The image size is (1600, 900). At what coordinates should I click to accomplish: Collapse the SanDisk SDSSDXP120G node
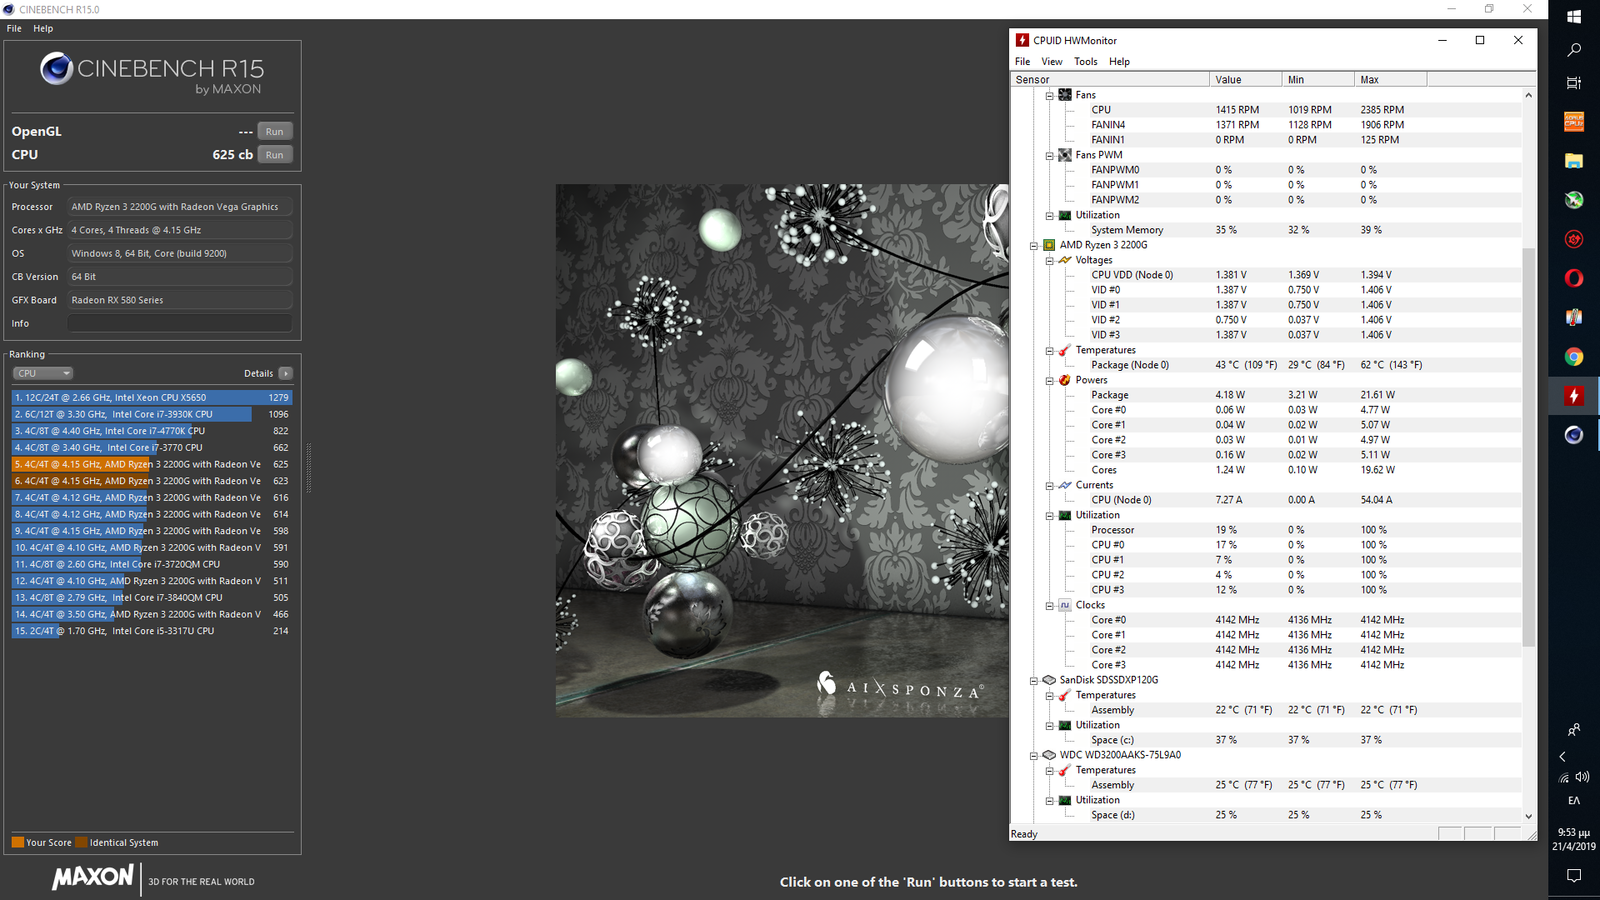pyautogui.click(x=1033, y=681)
